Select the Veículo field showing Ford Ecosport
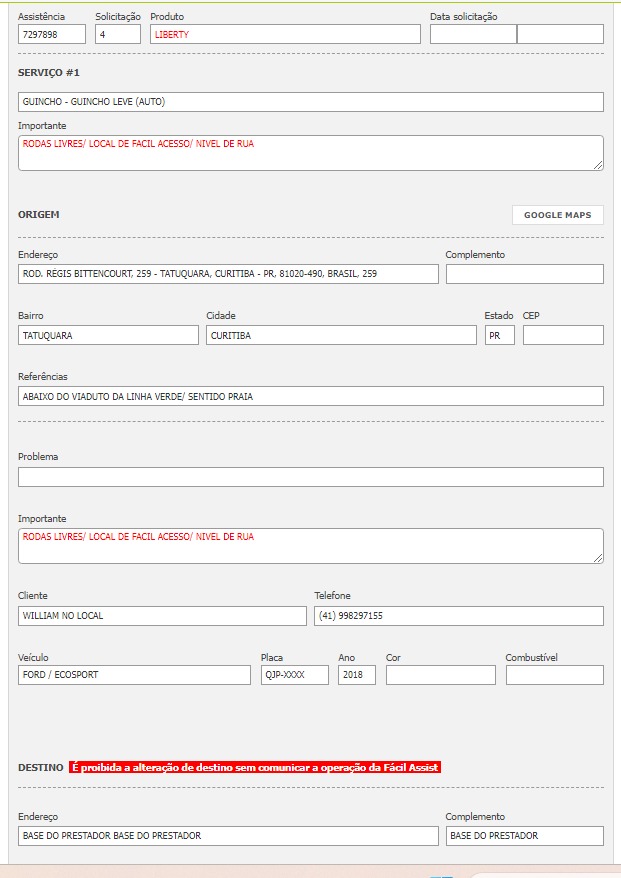Image resolution: width=621 pixels, height=878 pixels. pyautogui.click(x=134, y=675)
